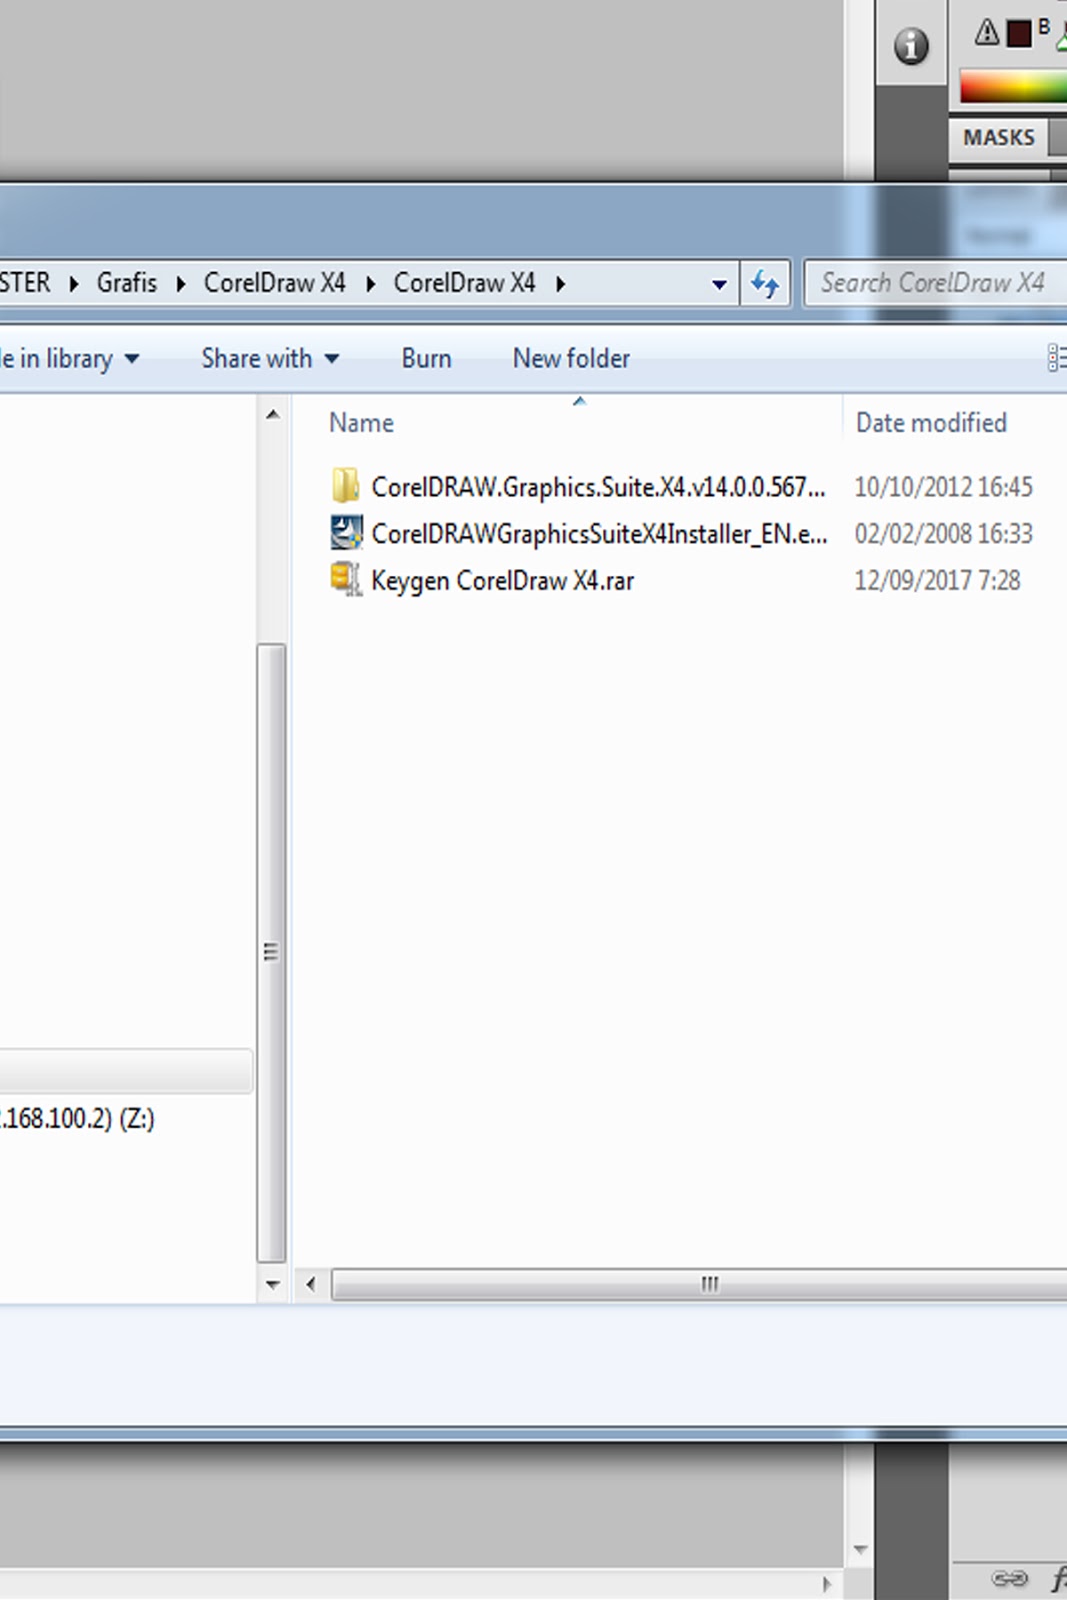Navigate to Grafis in the breadcrumb
Image resolution: width=1067 pixels, height=1600 pixels.
(127, 283)
